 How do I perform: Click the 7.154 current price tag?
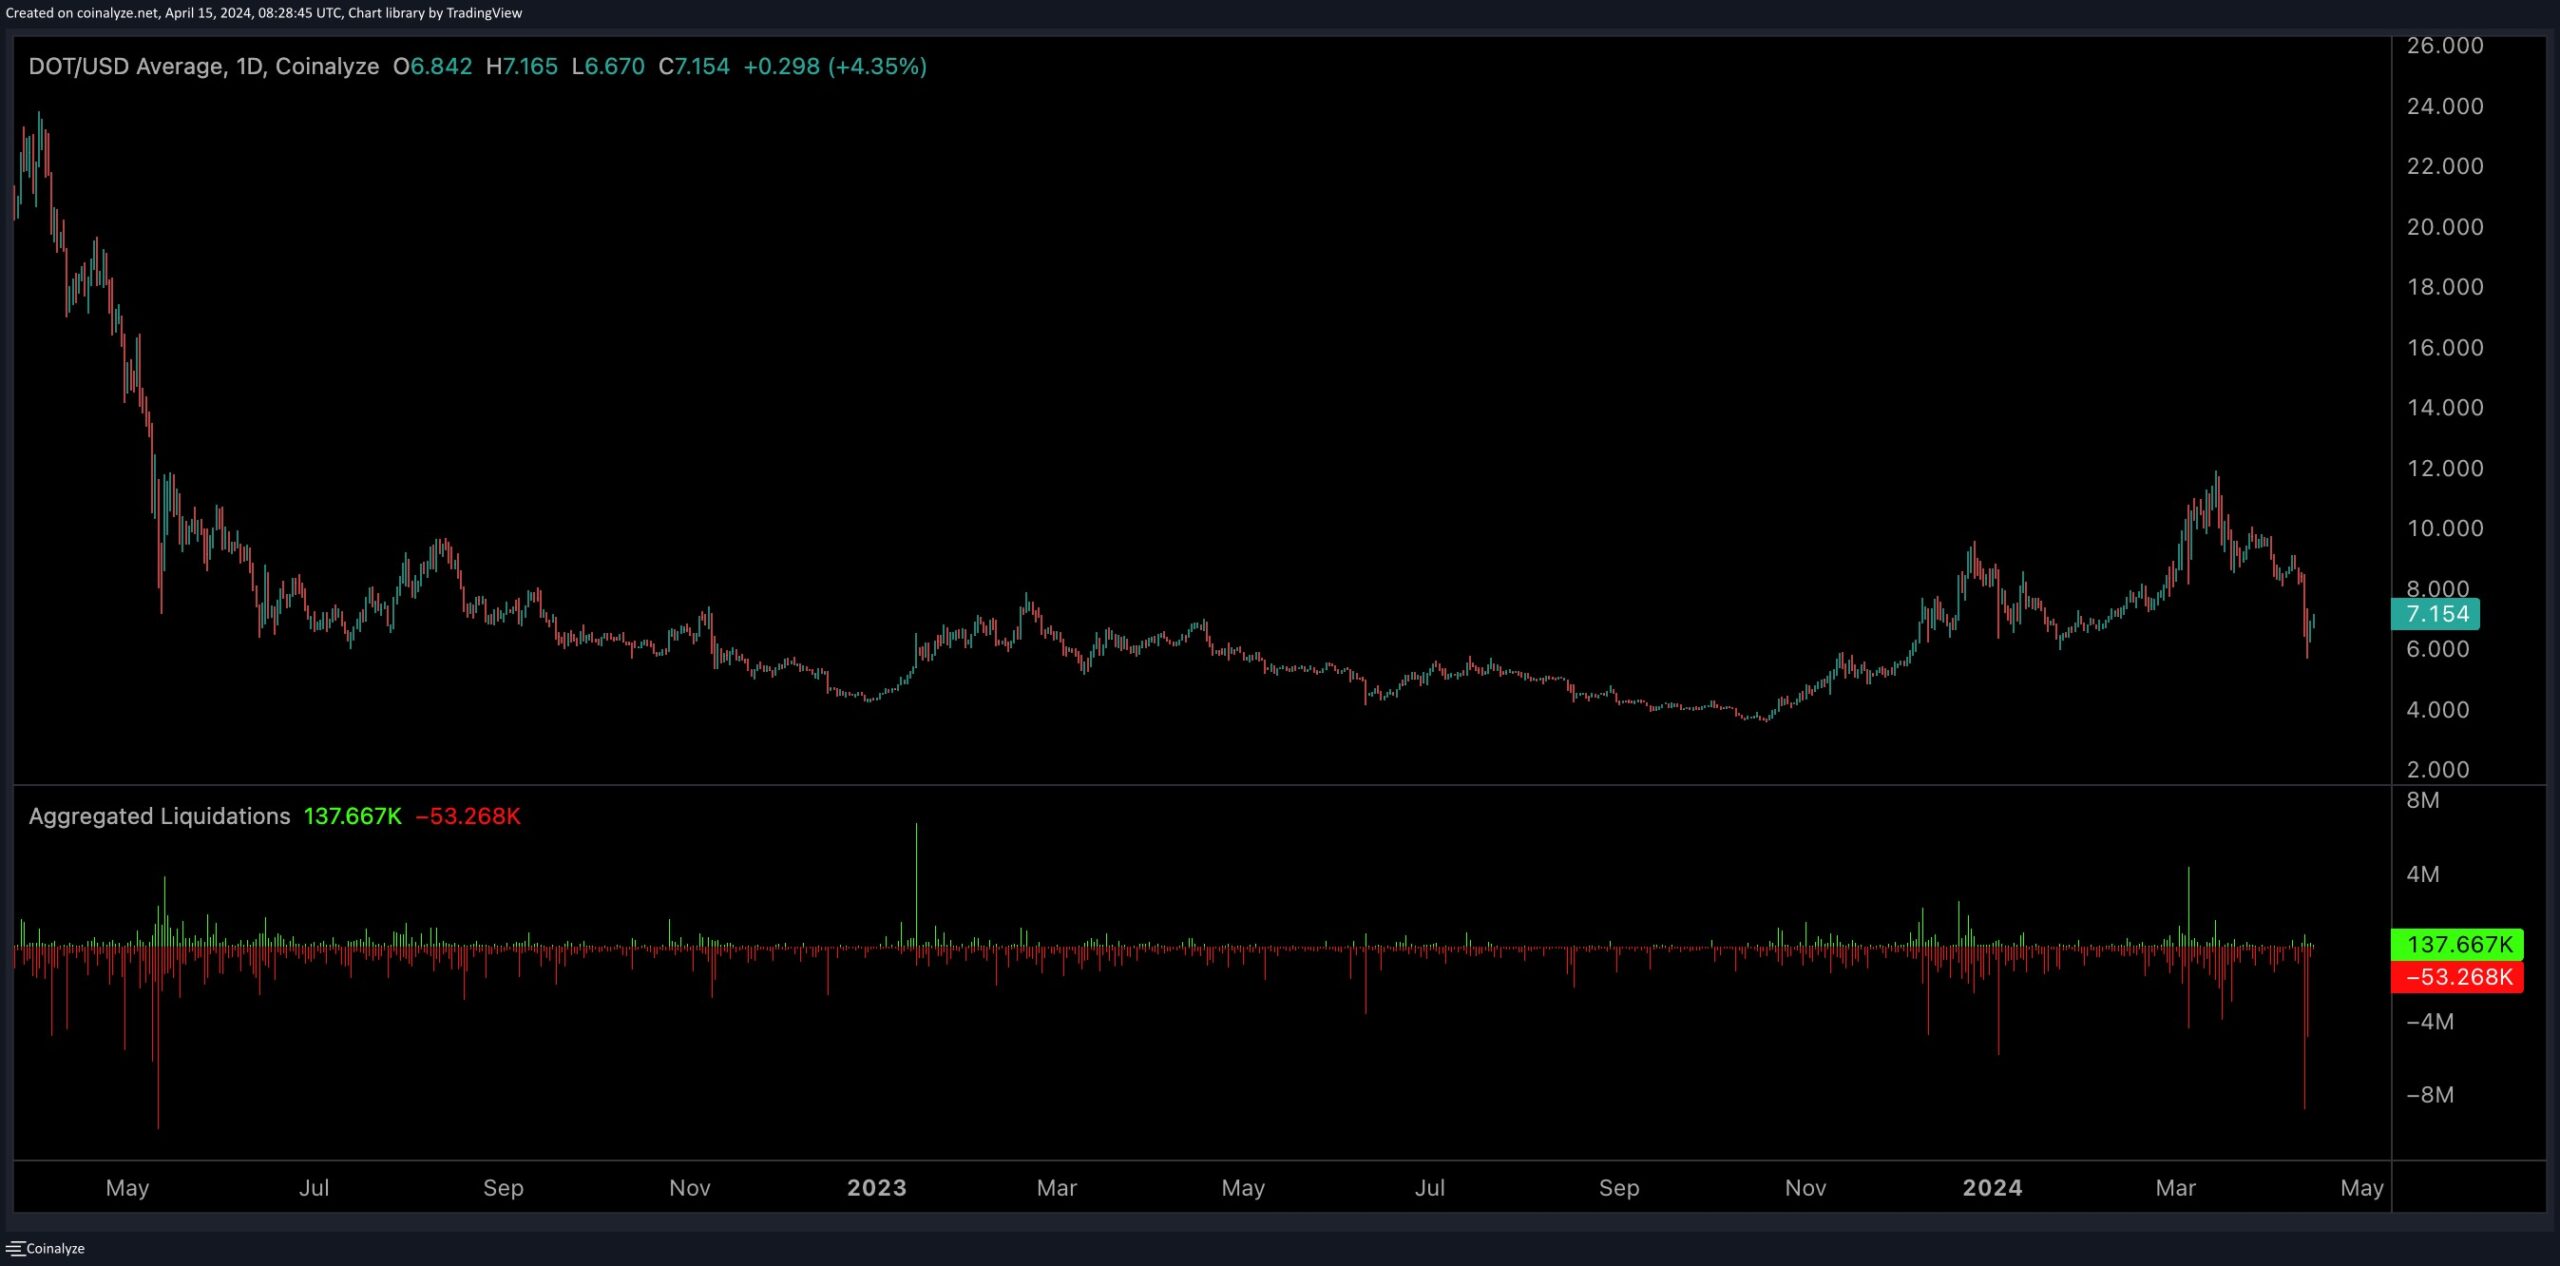[x=2435, y=614]
